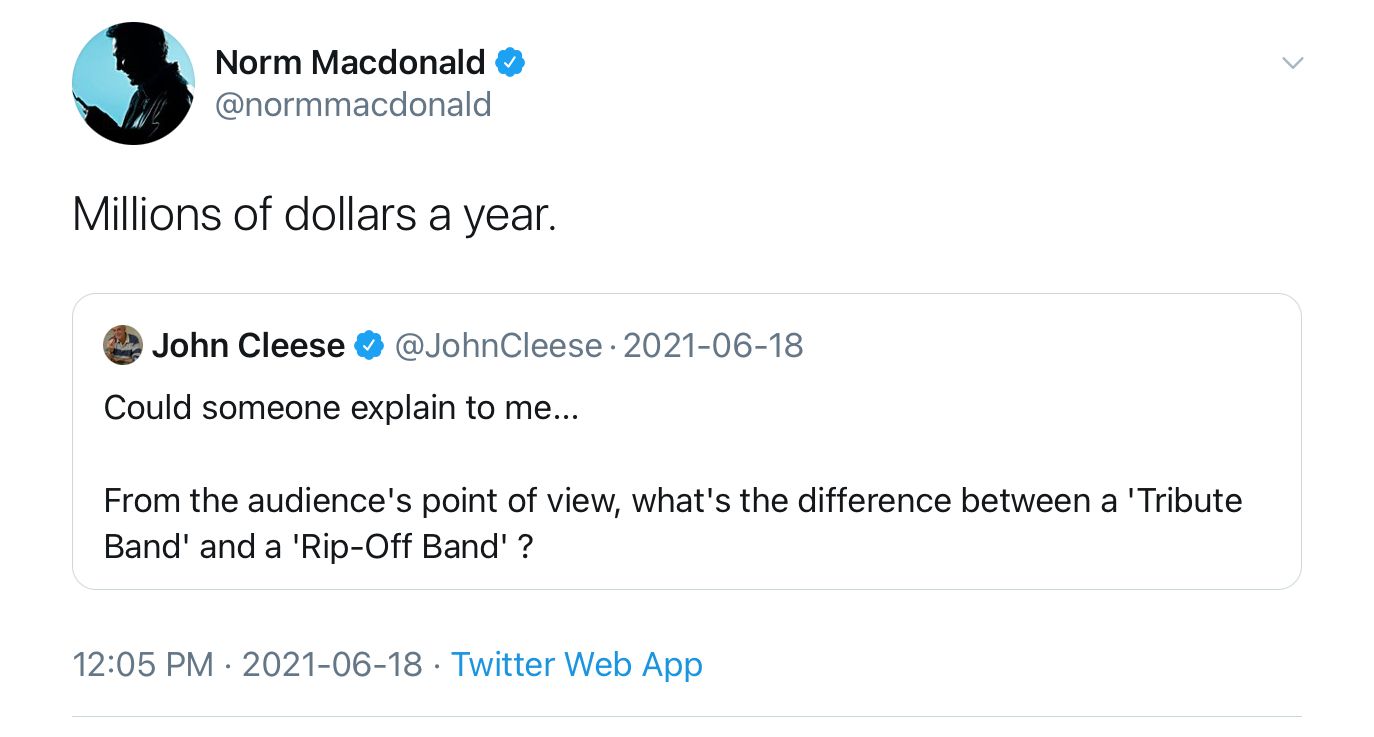Click the 2021-06-18 date below the tweet

tap(332, 664)
